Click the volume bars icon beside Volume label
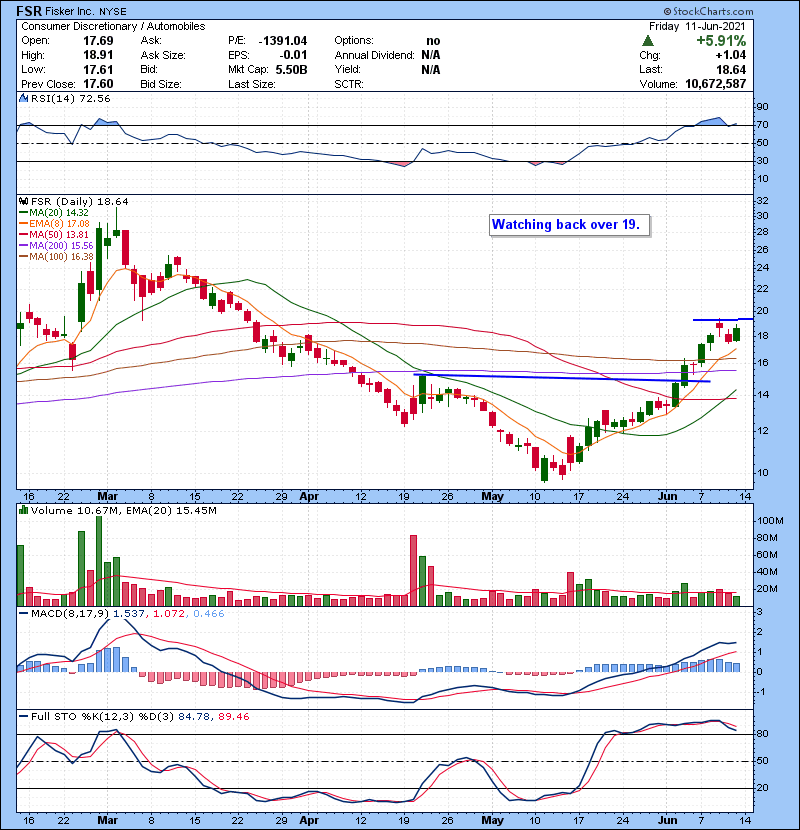800x830 pixels. coord(24,510)
